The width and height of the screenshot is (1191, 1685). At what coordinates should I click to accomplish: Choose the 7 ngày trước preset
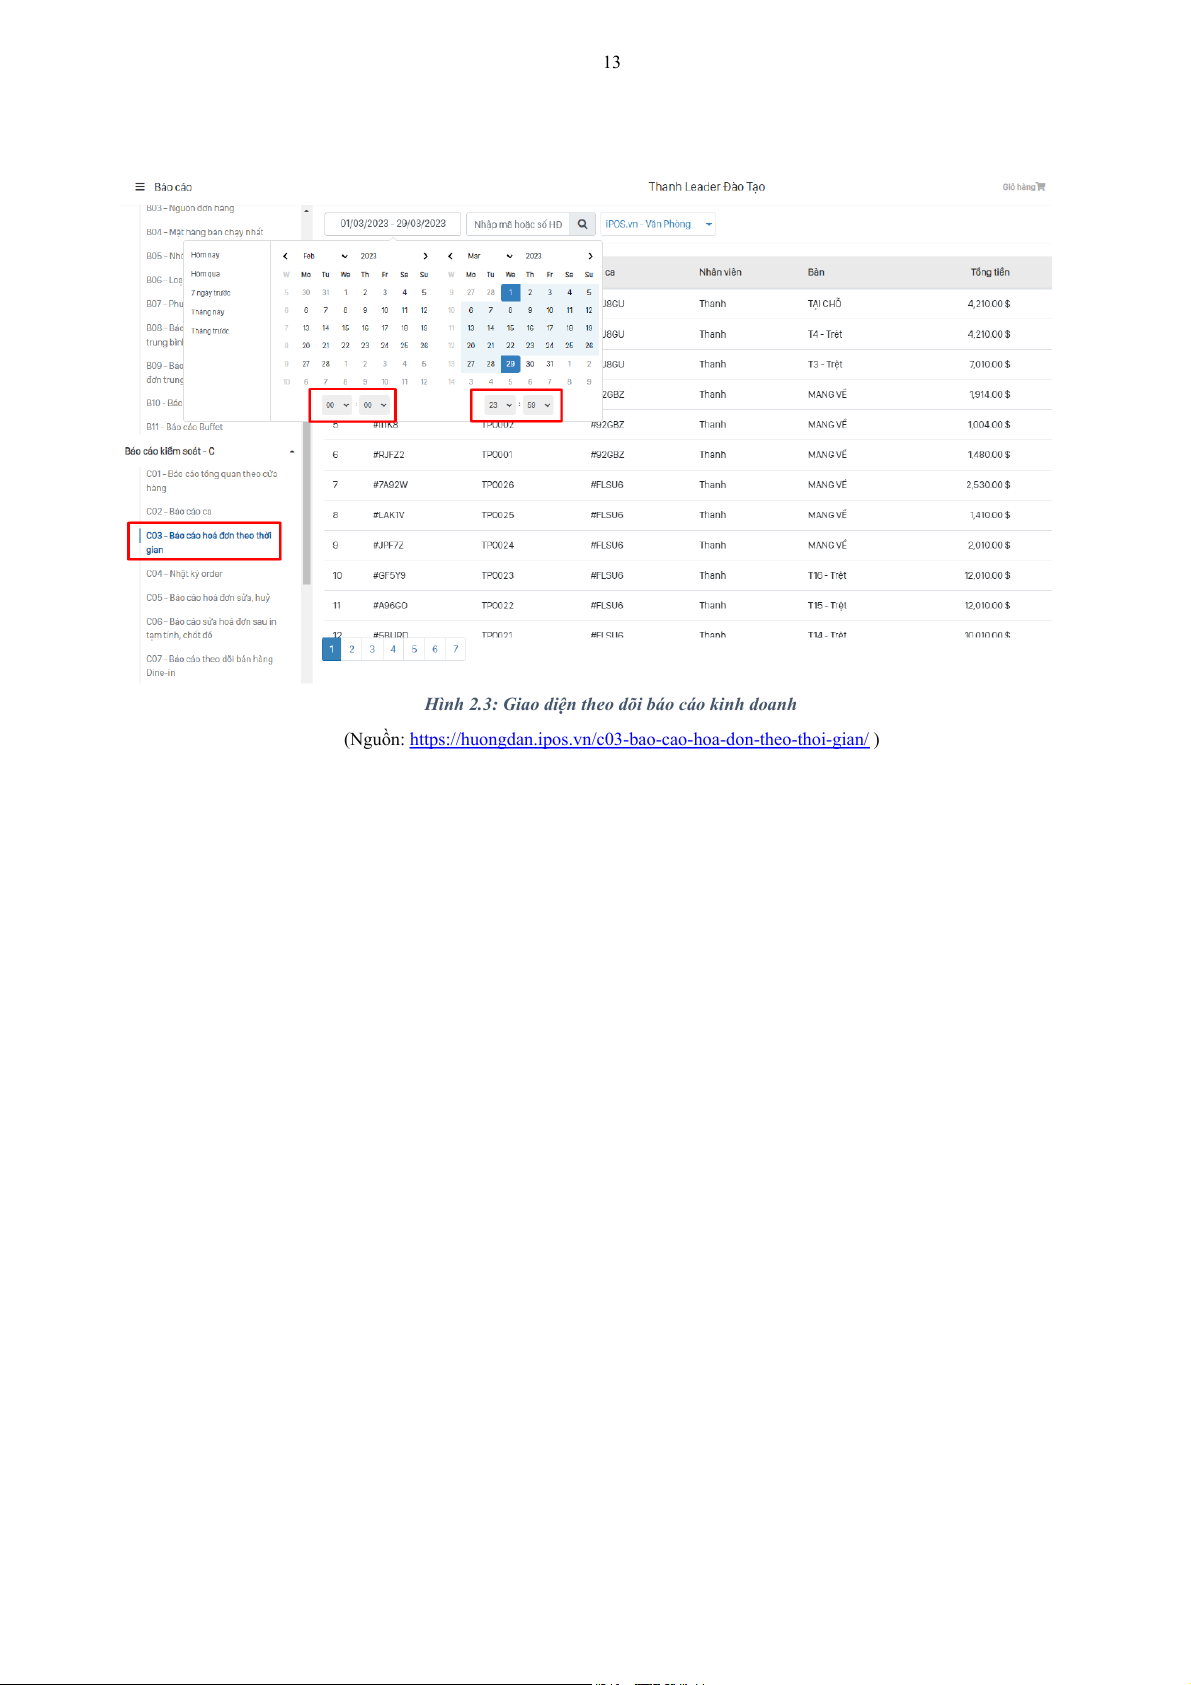[210, 293]
